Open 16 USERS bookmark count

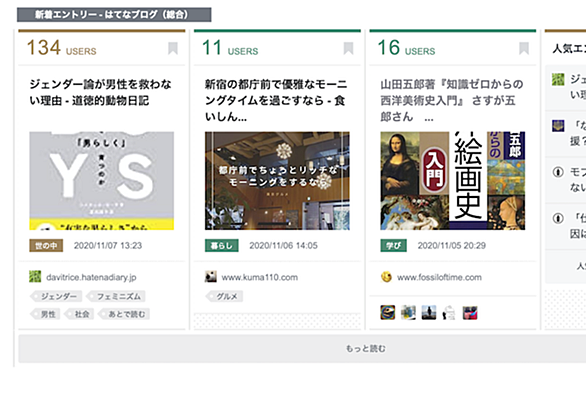point(406,48)
